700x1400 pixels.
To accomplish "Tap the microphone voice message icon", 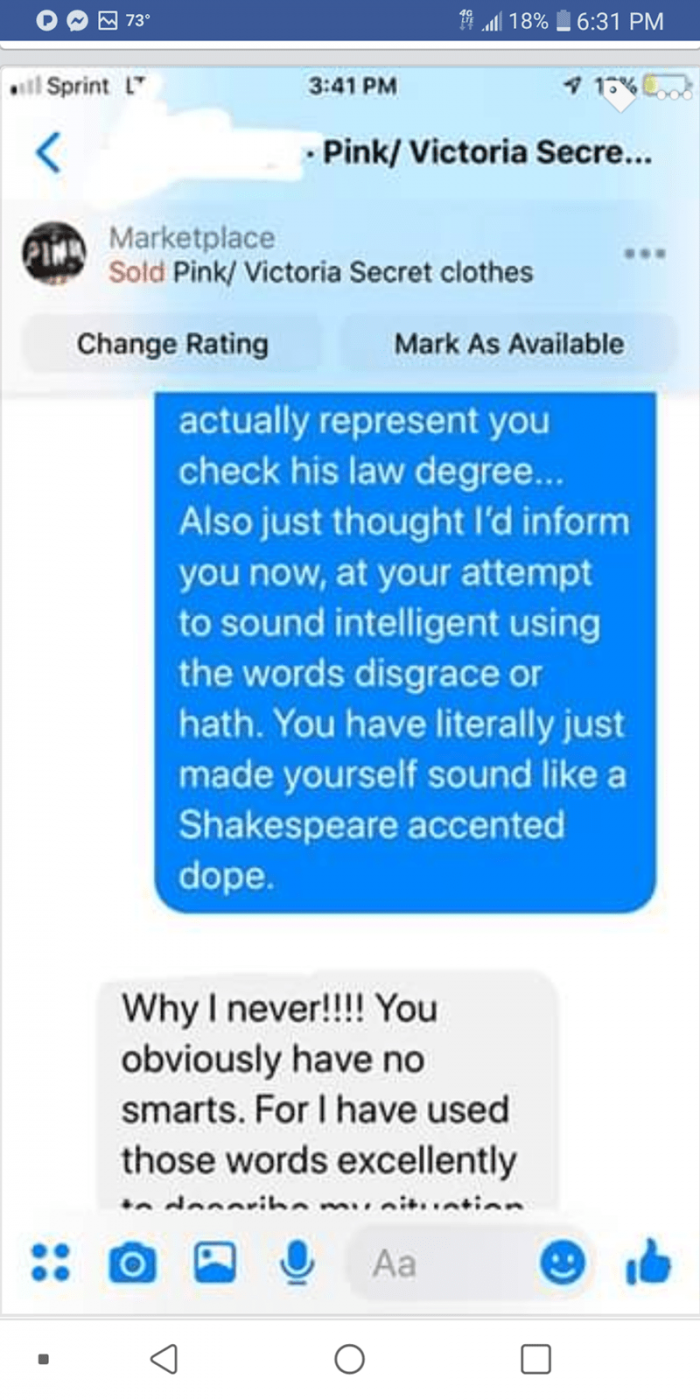I will [x=296, y=1263].
